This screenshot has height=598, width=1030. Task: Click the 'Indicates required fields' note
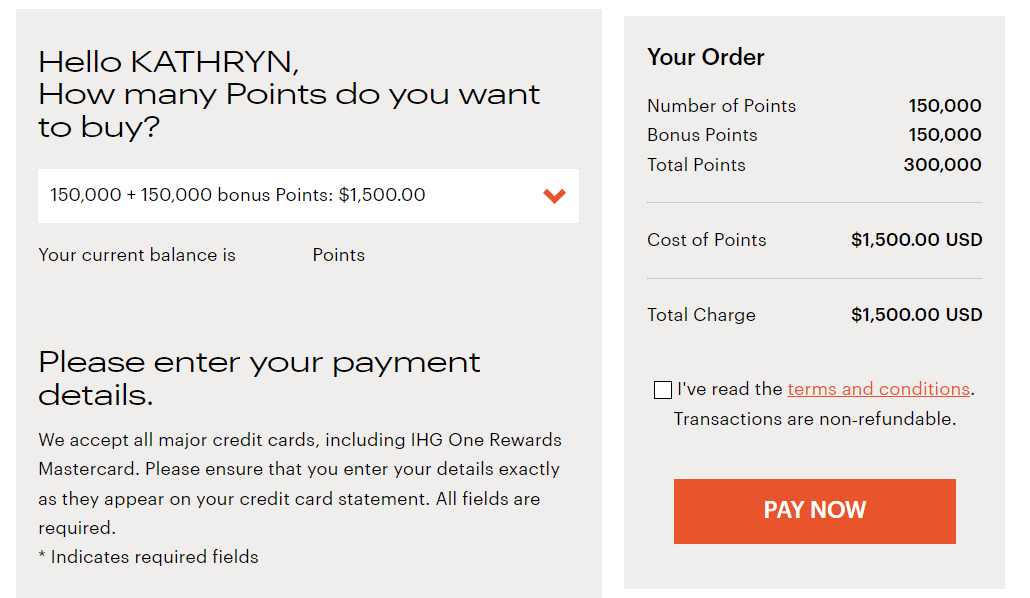(146, 556)
